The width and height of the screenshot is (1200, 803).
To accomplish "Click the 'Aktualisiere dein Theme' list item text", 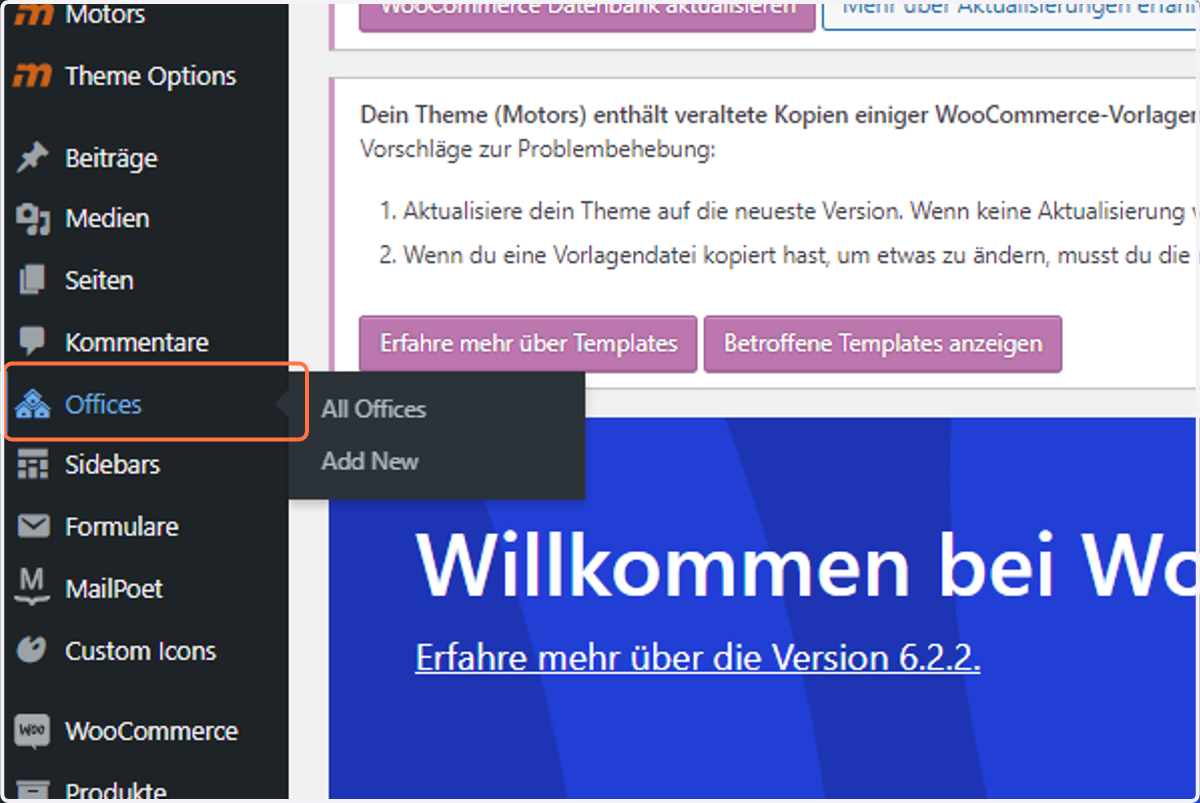I will point(800,212).
